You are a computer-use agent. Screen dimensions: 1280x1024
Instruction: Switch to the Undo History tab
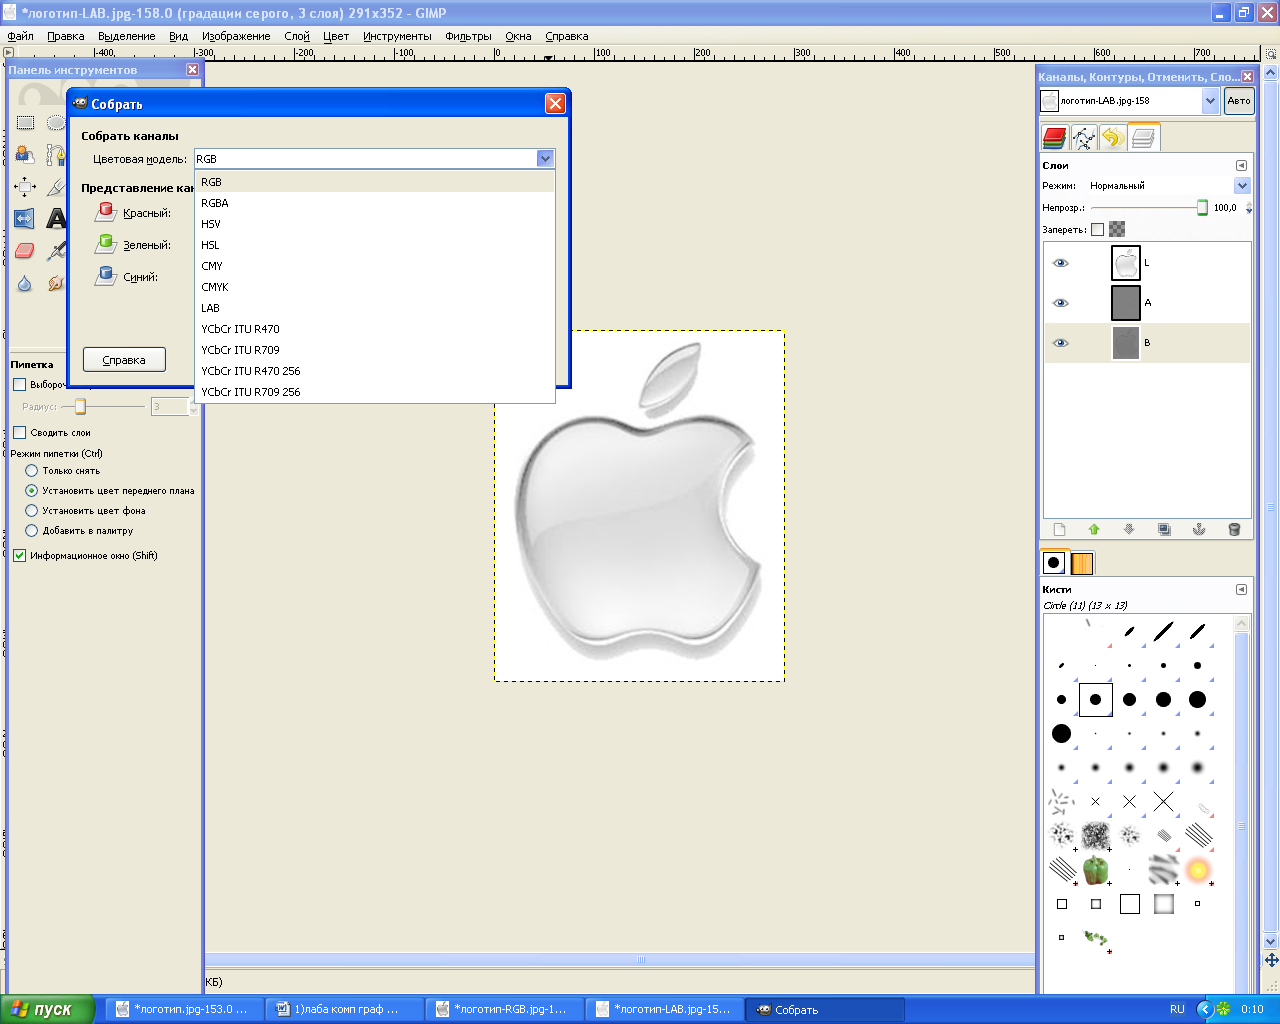tap(1113, 137)
